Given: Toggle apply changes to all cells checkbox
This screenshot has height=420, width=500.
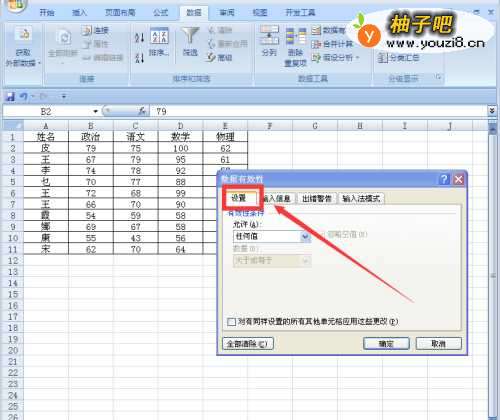Looking at the screenshot, I should (x=231, y=322).
